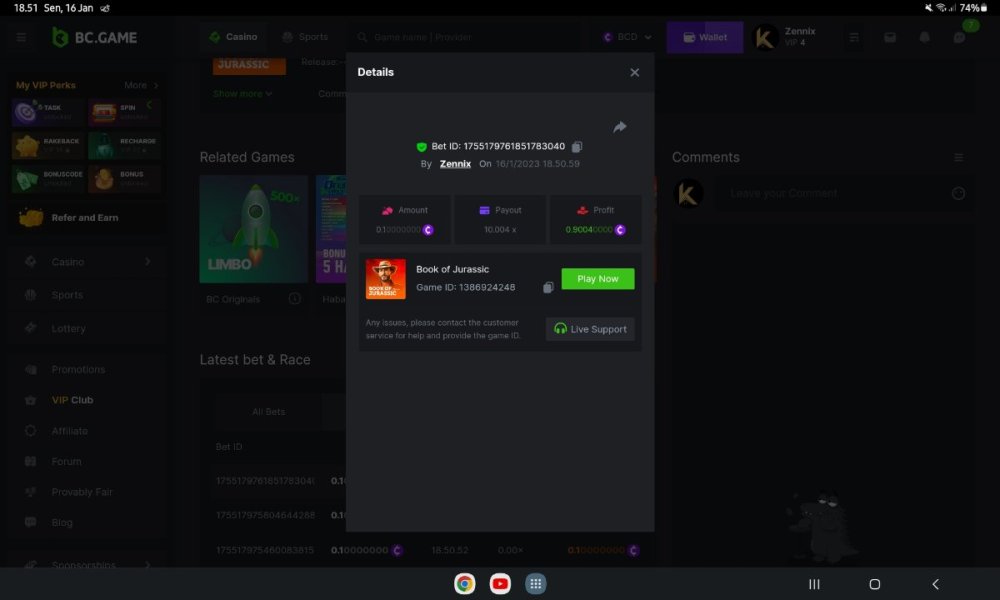Click the Zennix VIP 4 avatar
The height and width of the screenshot is (600, 1000).
coord(764,36)
